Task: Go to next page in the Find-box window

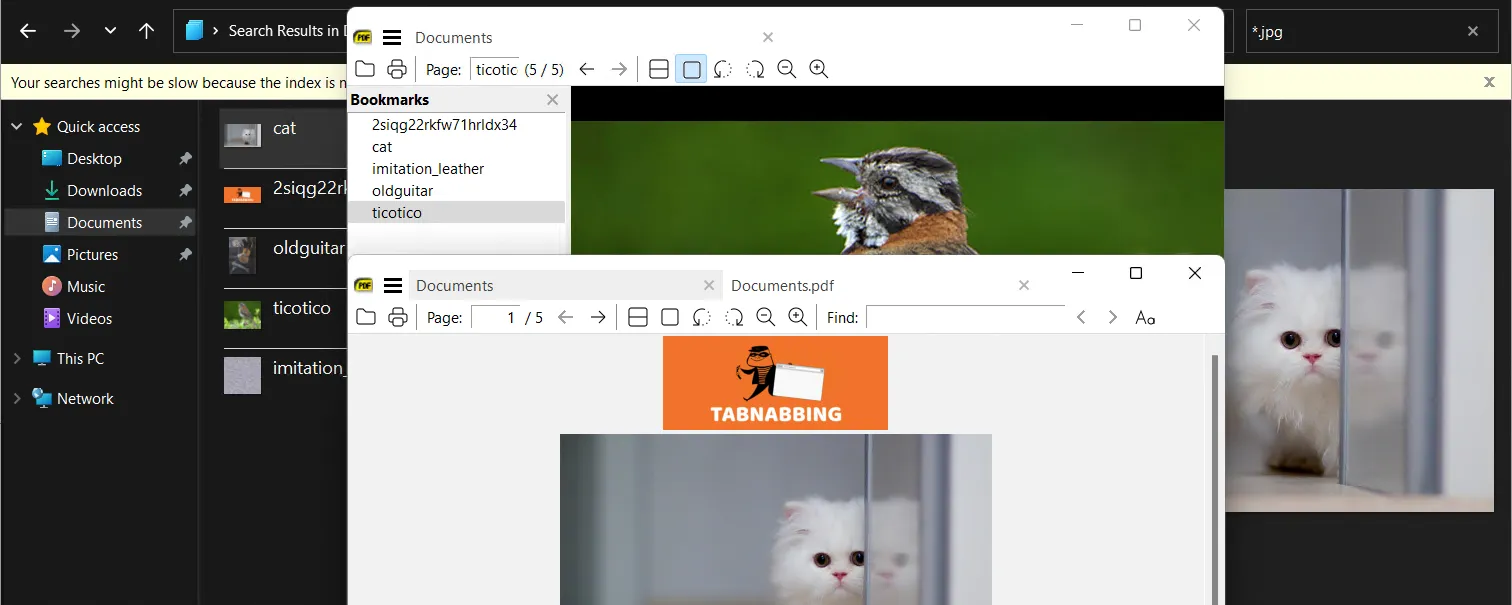Action: point(598,317)
